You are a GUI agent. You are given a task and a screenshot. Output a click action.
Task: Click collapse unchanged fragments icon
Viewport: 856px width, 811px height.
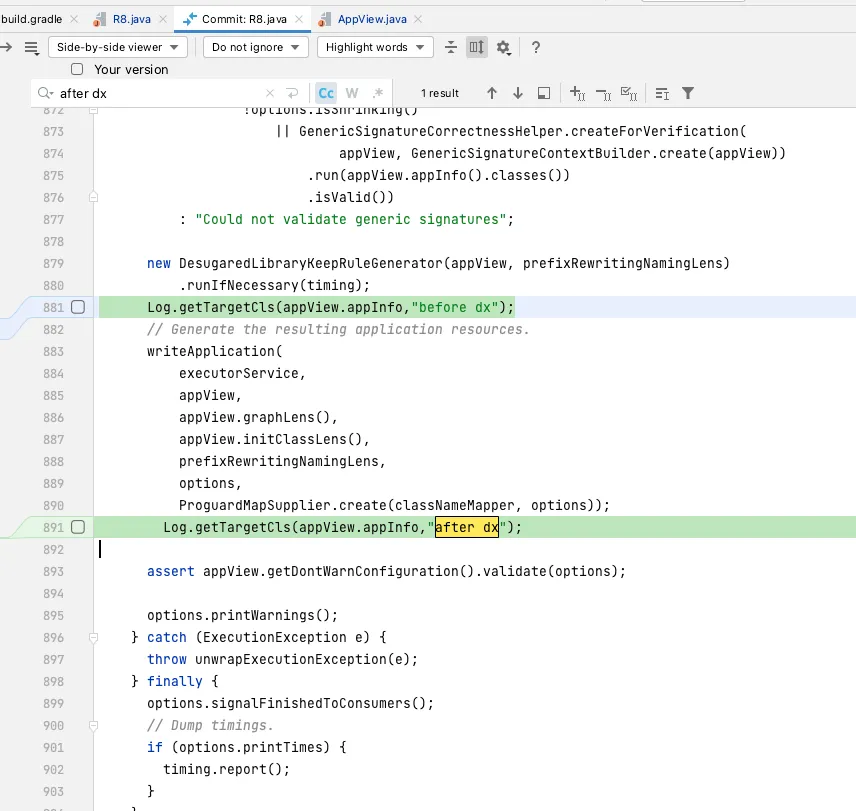451,47
